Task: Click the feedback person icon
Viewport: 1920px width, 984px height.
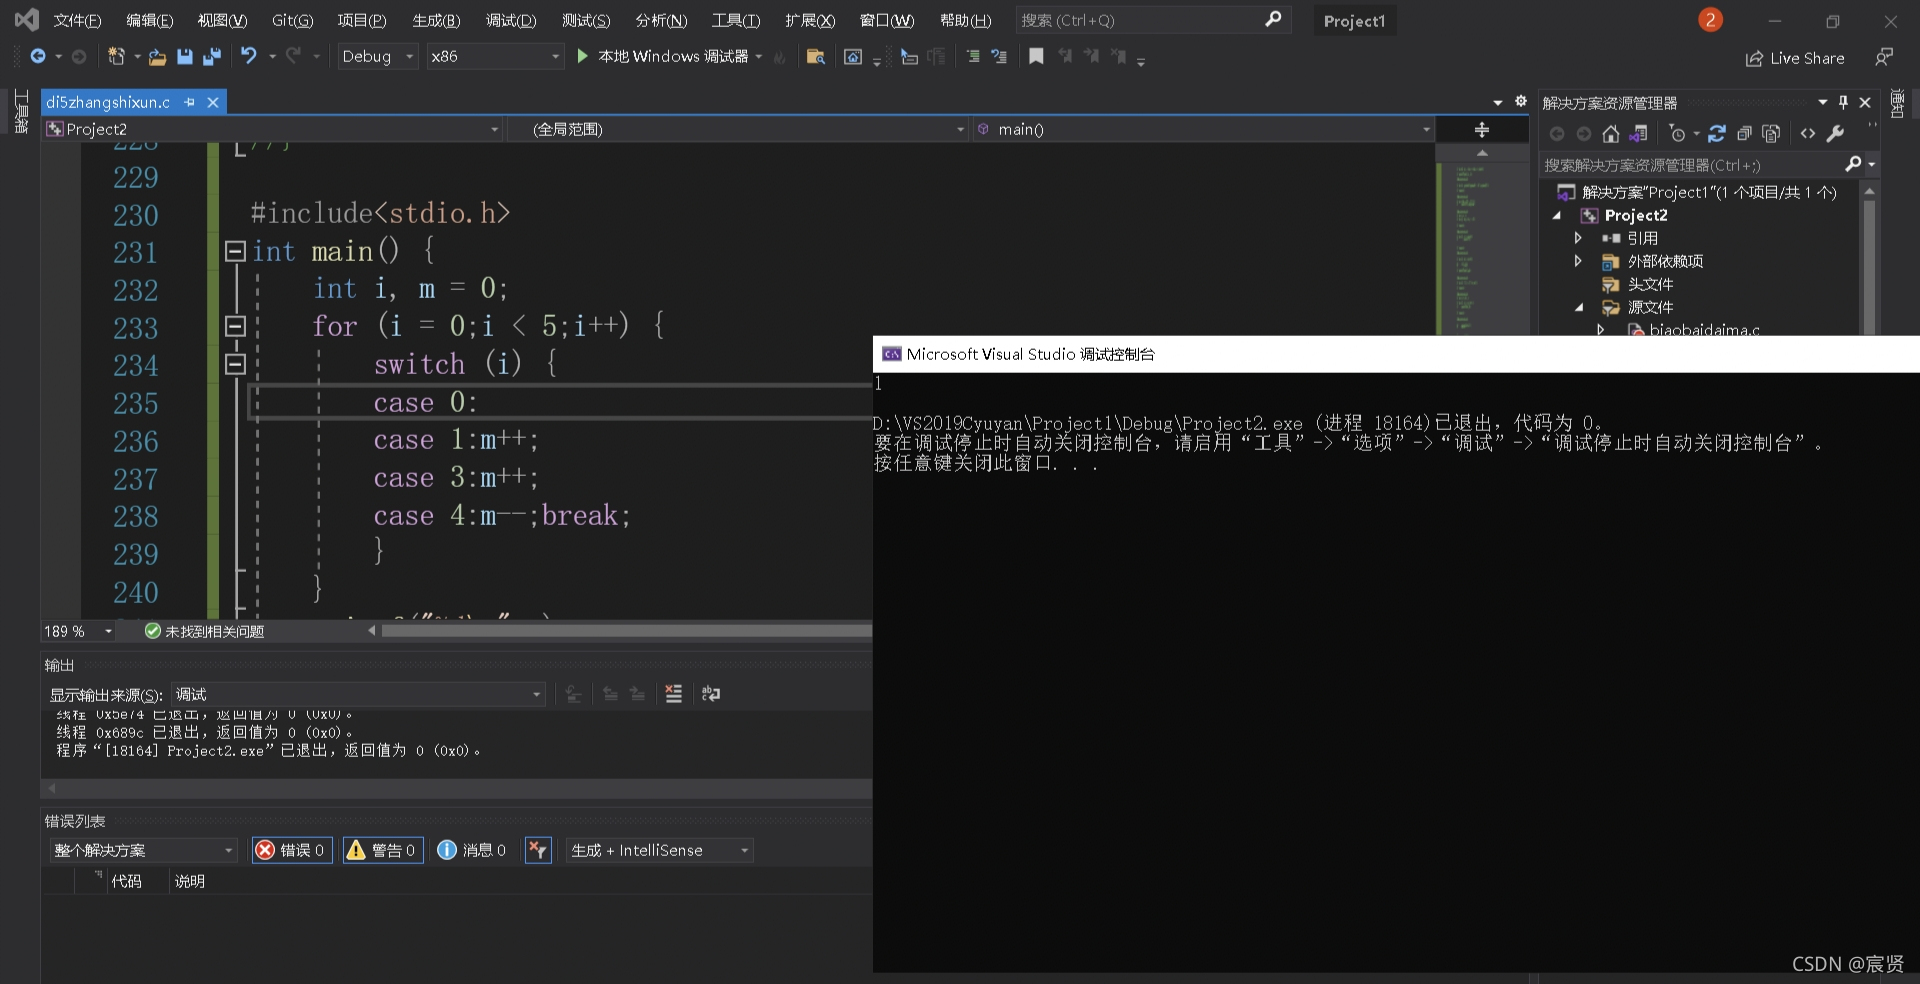Action: [x=1884, y=57]
